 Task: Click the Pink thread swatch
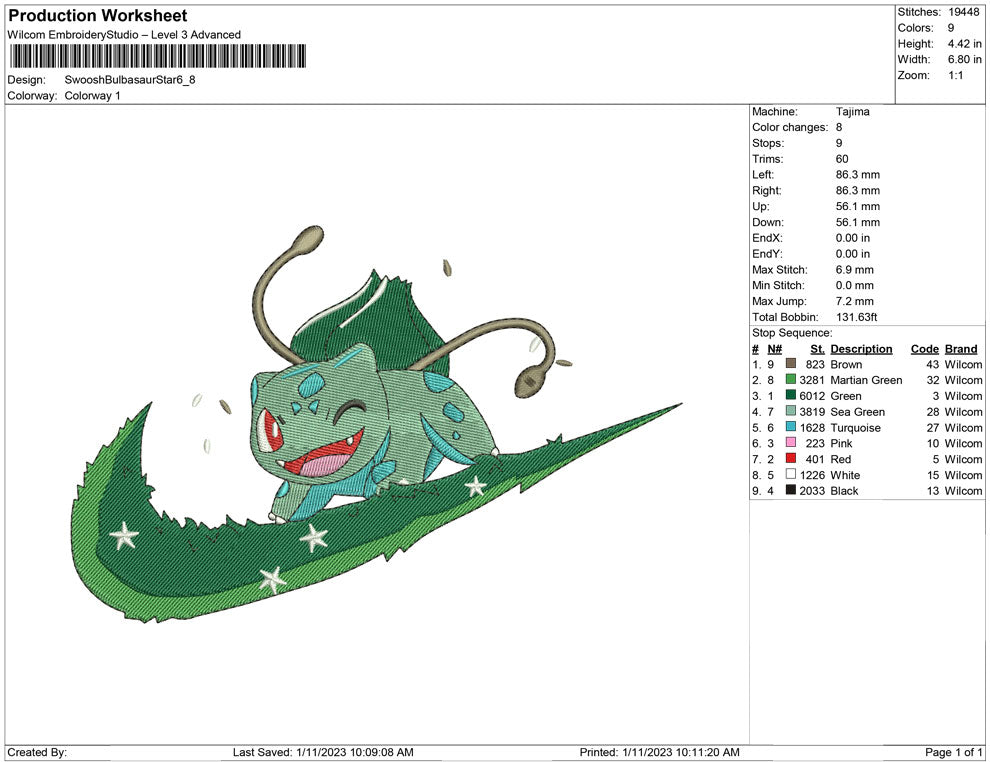(790, 443)
